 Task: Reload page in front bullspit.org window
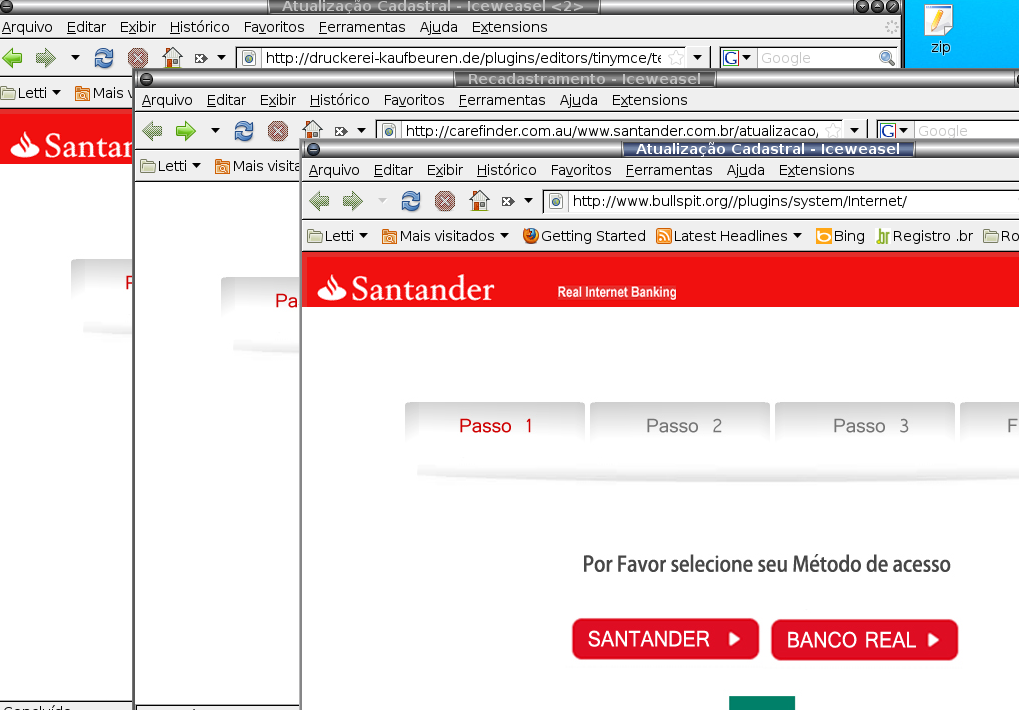pyautogui.click(x=411, y=201)
